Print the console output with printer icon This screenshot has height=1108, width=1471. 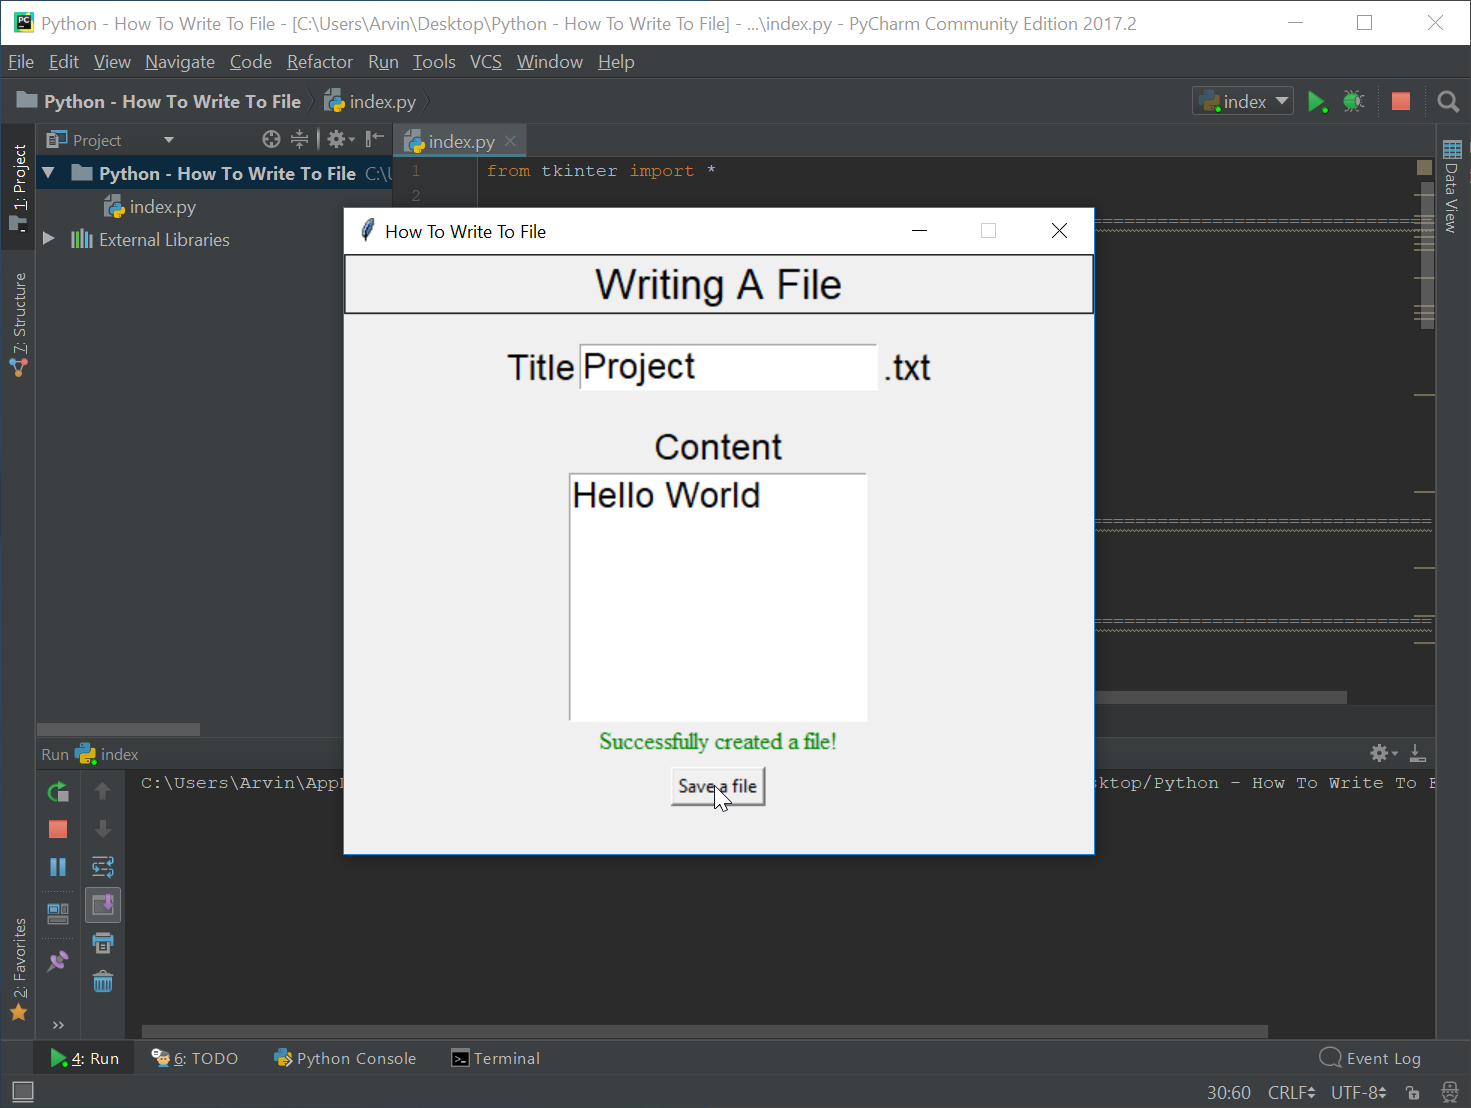pyautogui.click(x=103, y=943)
